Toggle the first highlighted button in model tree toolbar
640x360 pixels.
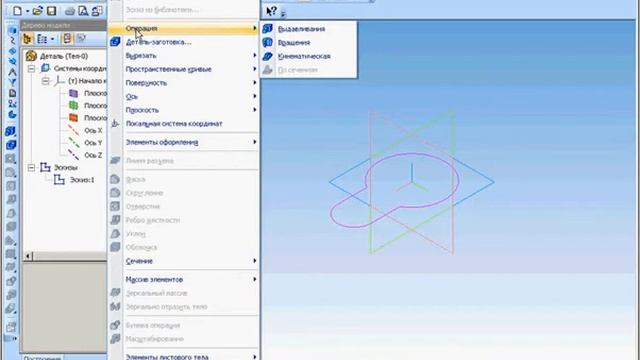click(28, 39)
